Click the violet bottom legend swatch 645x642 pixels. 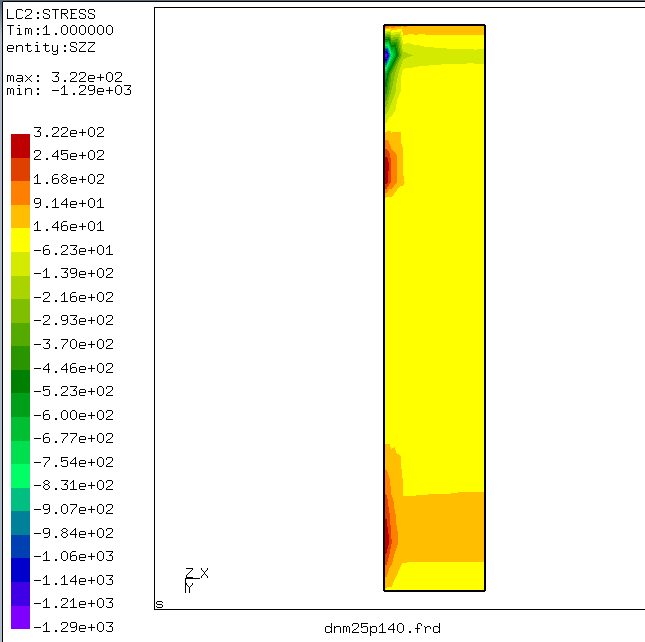[x=20, y=617]
